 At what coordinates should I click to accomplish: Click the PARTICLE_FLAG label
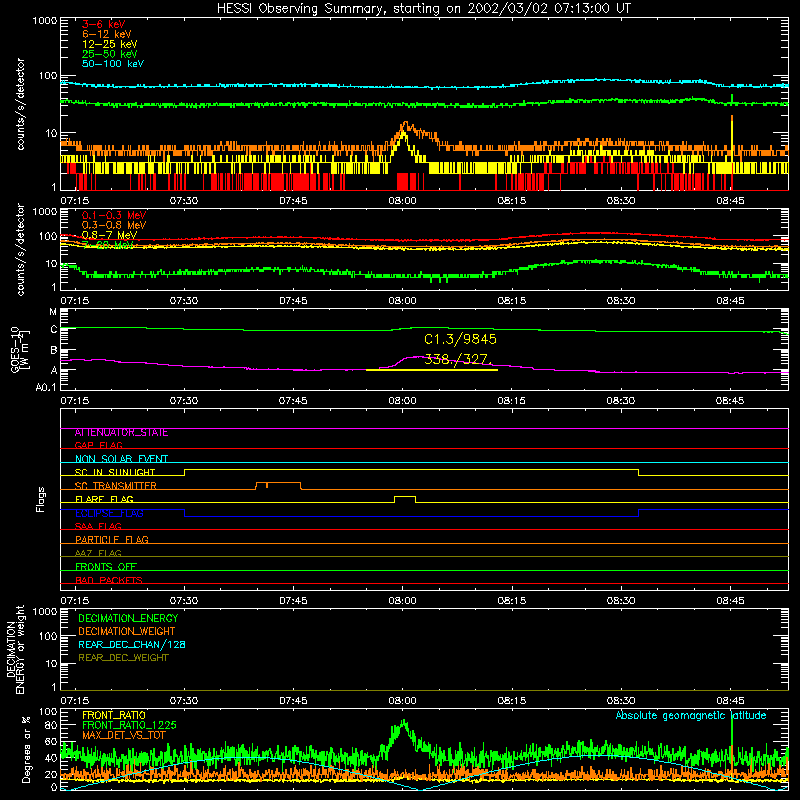pyautogui.click(x=112, y=540)
